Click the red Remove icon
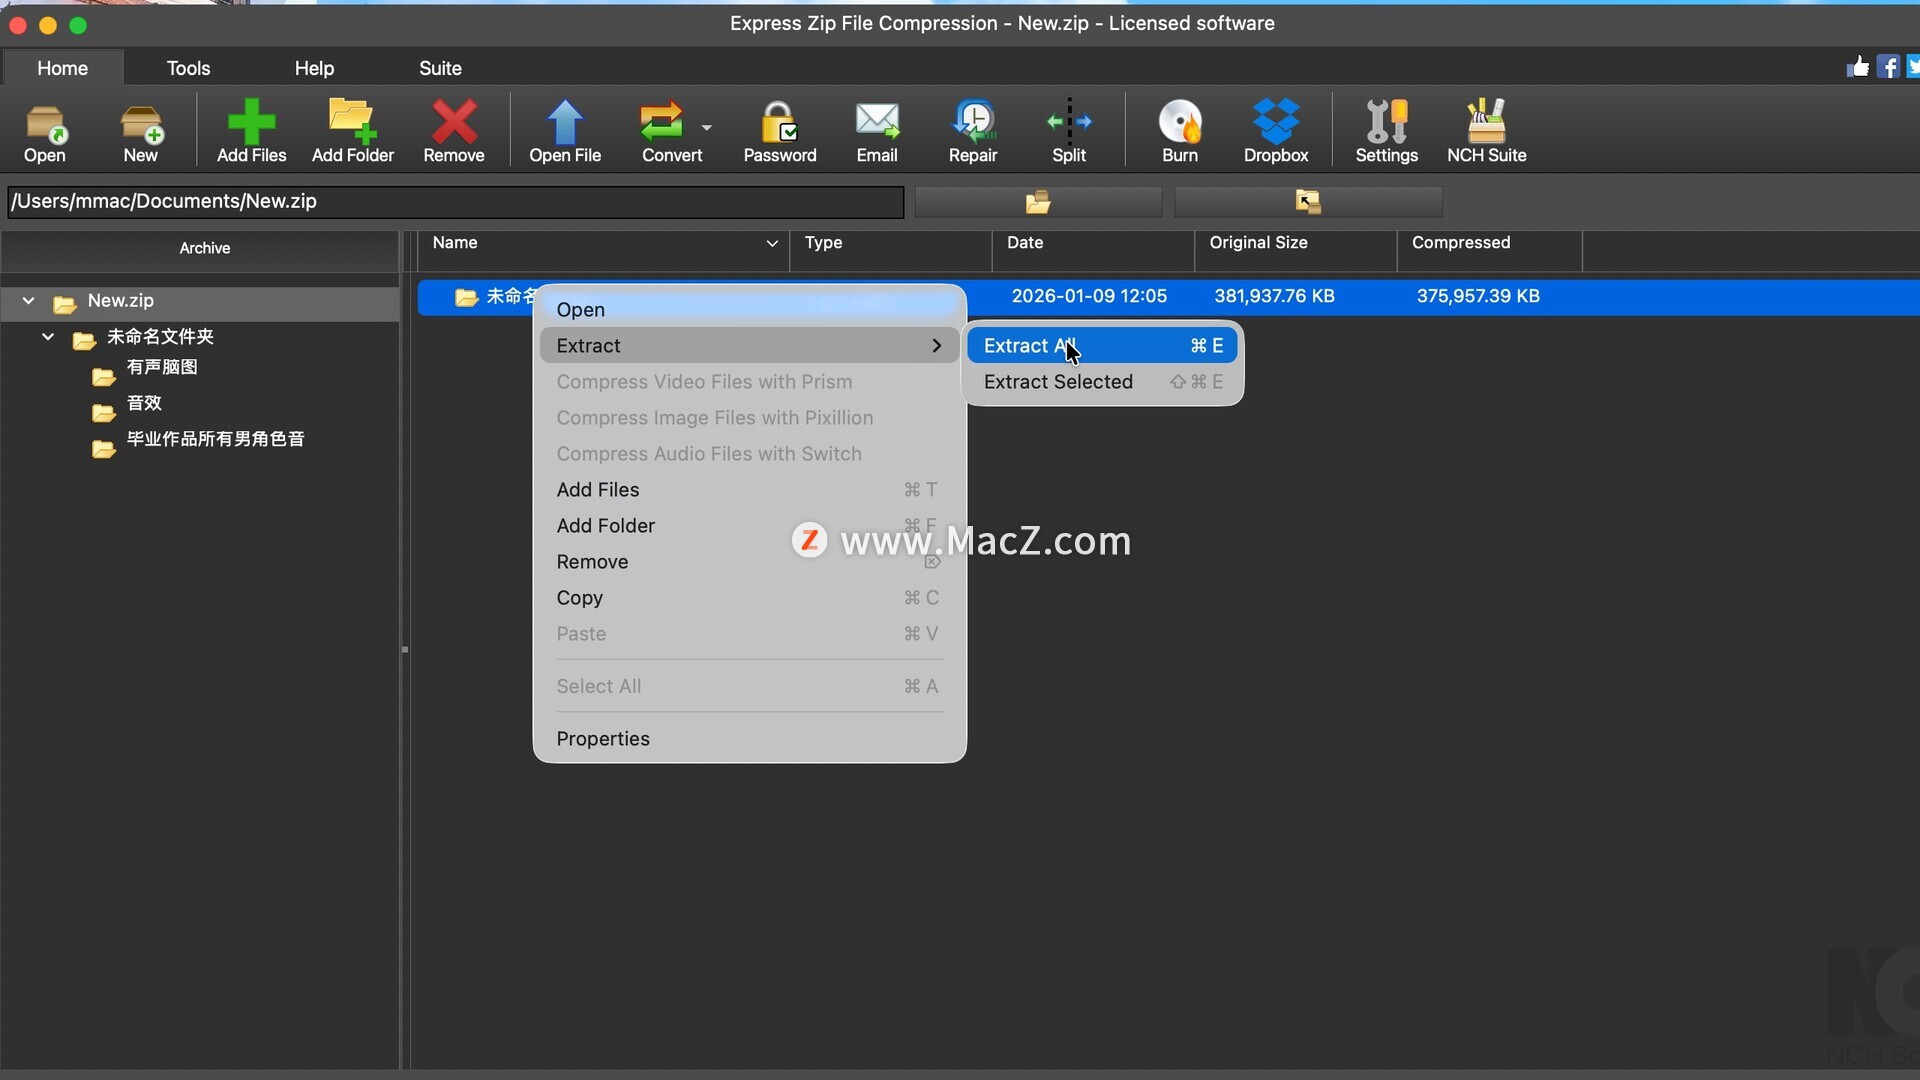1920x1080 pixels. (x=453, y=123)
